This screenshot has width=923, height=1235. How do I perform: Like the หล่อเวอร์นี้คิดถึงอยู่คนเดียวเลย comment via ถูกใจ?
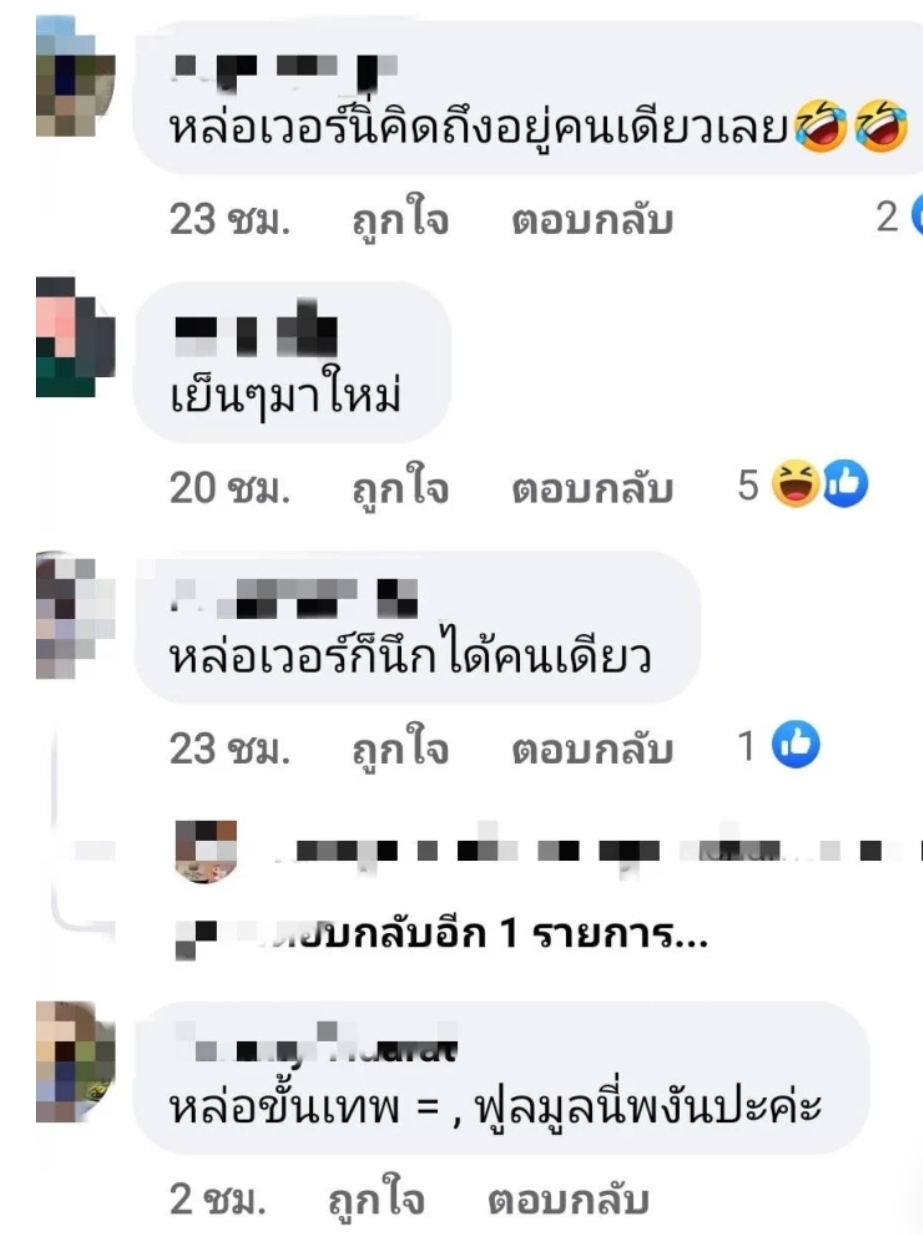click(390, 220)
